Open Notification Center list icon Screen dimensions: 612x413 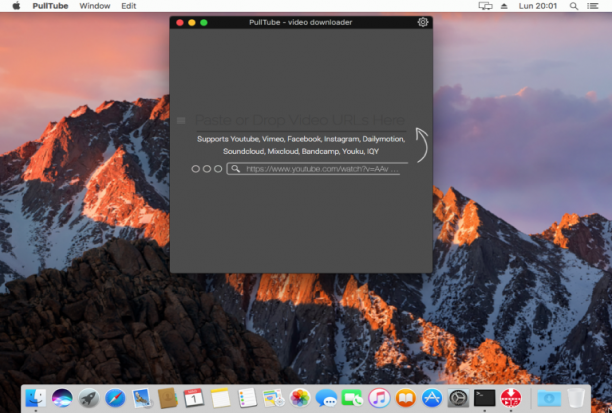pyautogui.click(x=592, y=6)
